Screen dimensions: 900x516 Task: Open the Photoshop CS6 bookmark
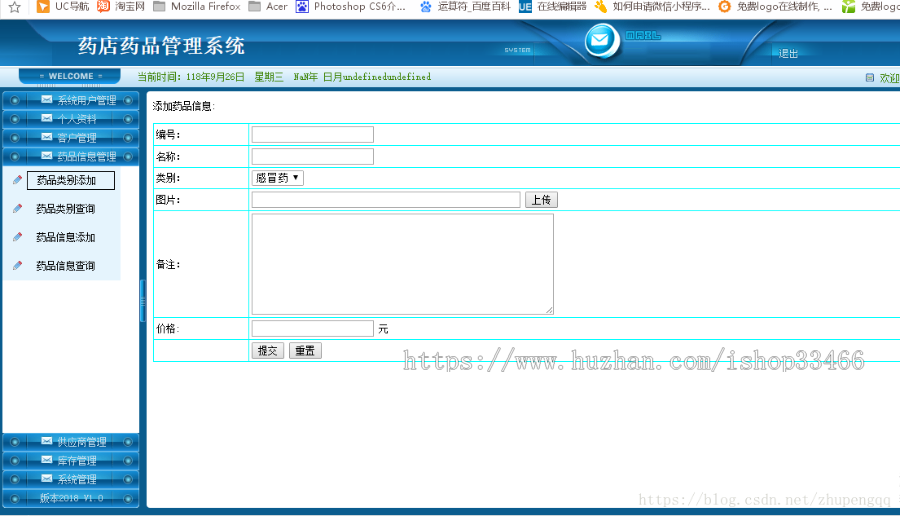(x=351, y=6)
